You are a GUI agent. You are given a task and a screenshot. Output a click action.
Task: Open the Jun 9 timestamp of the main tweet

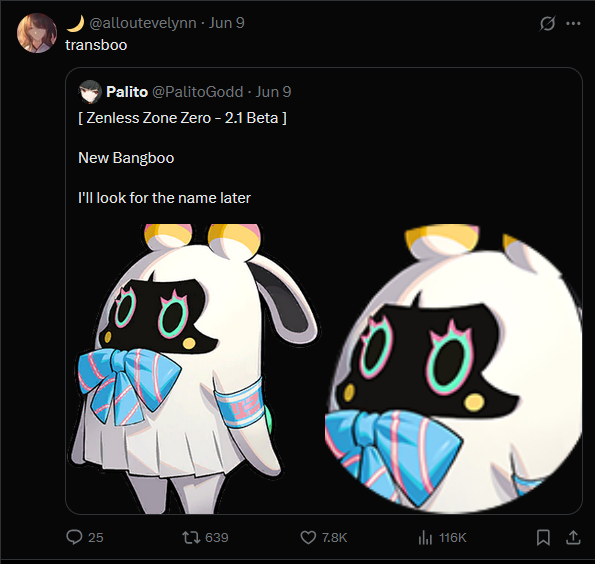coord(227,23)
